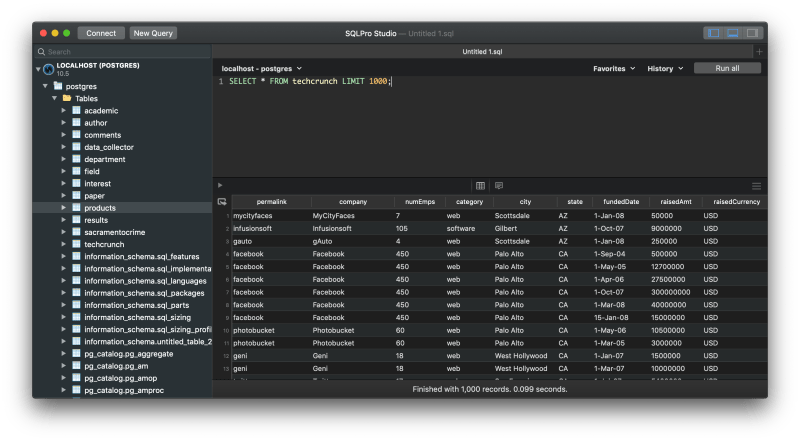
Task: Click the Tables folder icon
Action: click(67, 98)
